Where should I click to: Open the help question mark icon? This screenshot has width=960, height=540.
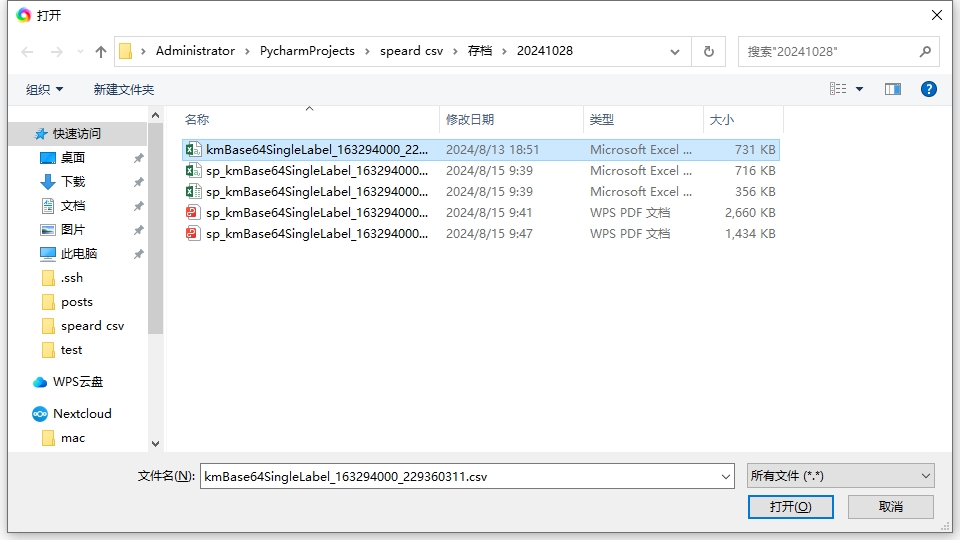coord(928,89)
